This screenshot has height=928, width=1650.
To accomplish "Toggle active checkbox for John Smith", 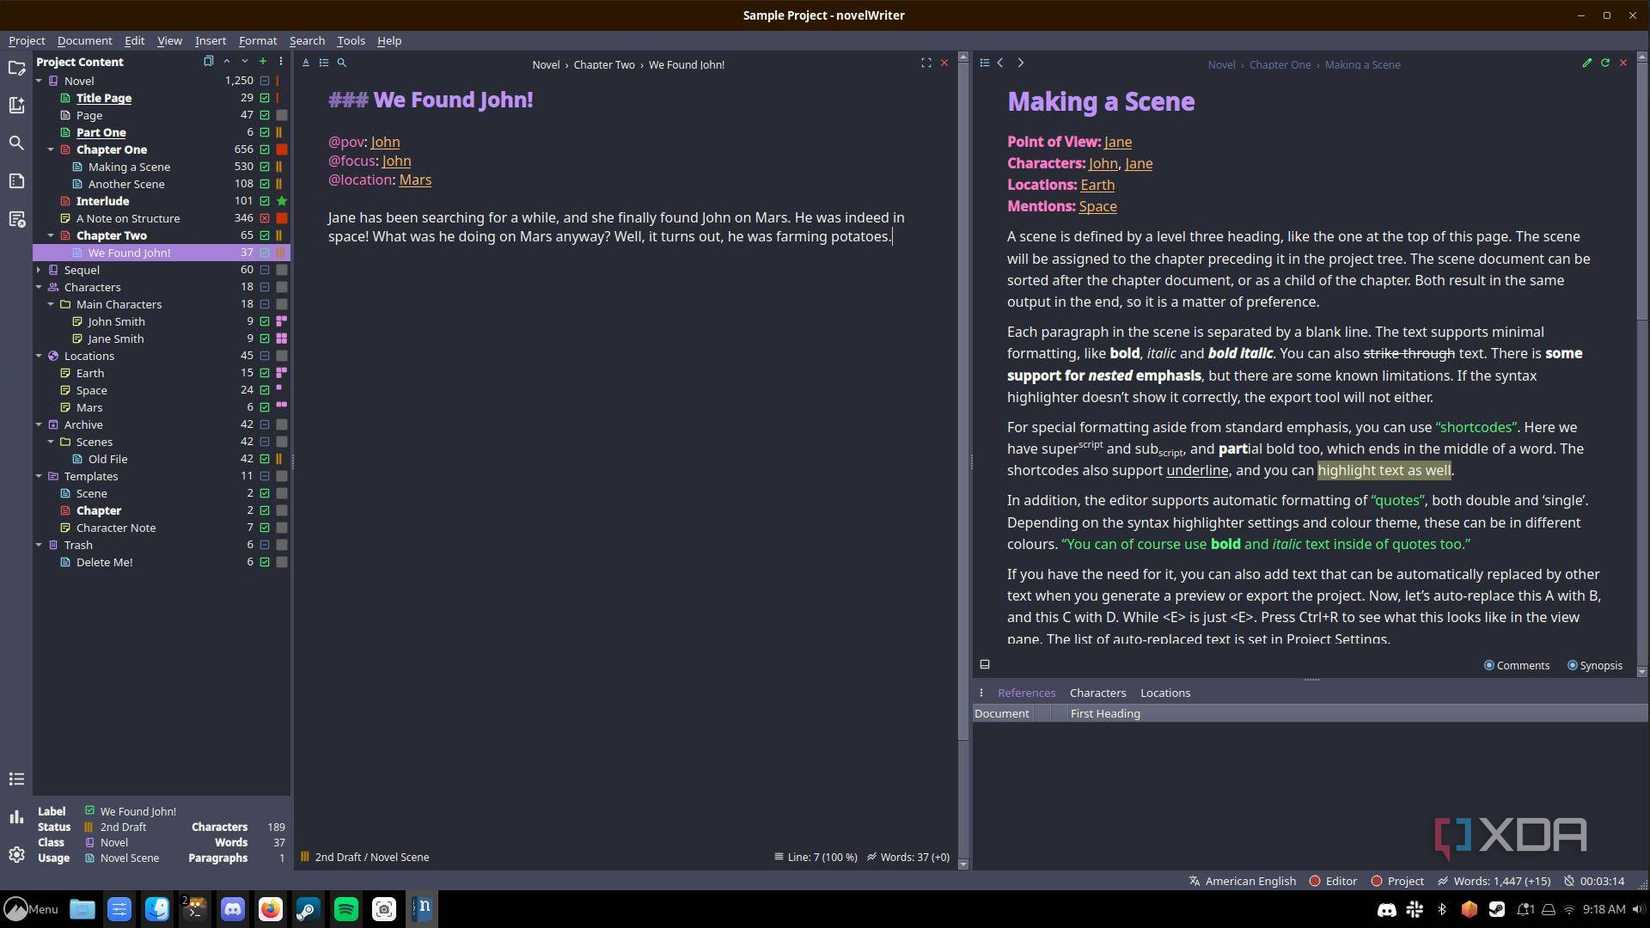I will point(265,322).
